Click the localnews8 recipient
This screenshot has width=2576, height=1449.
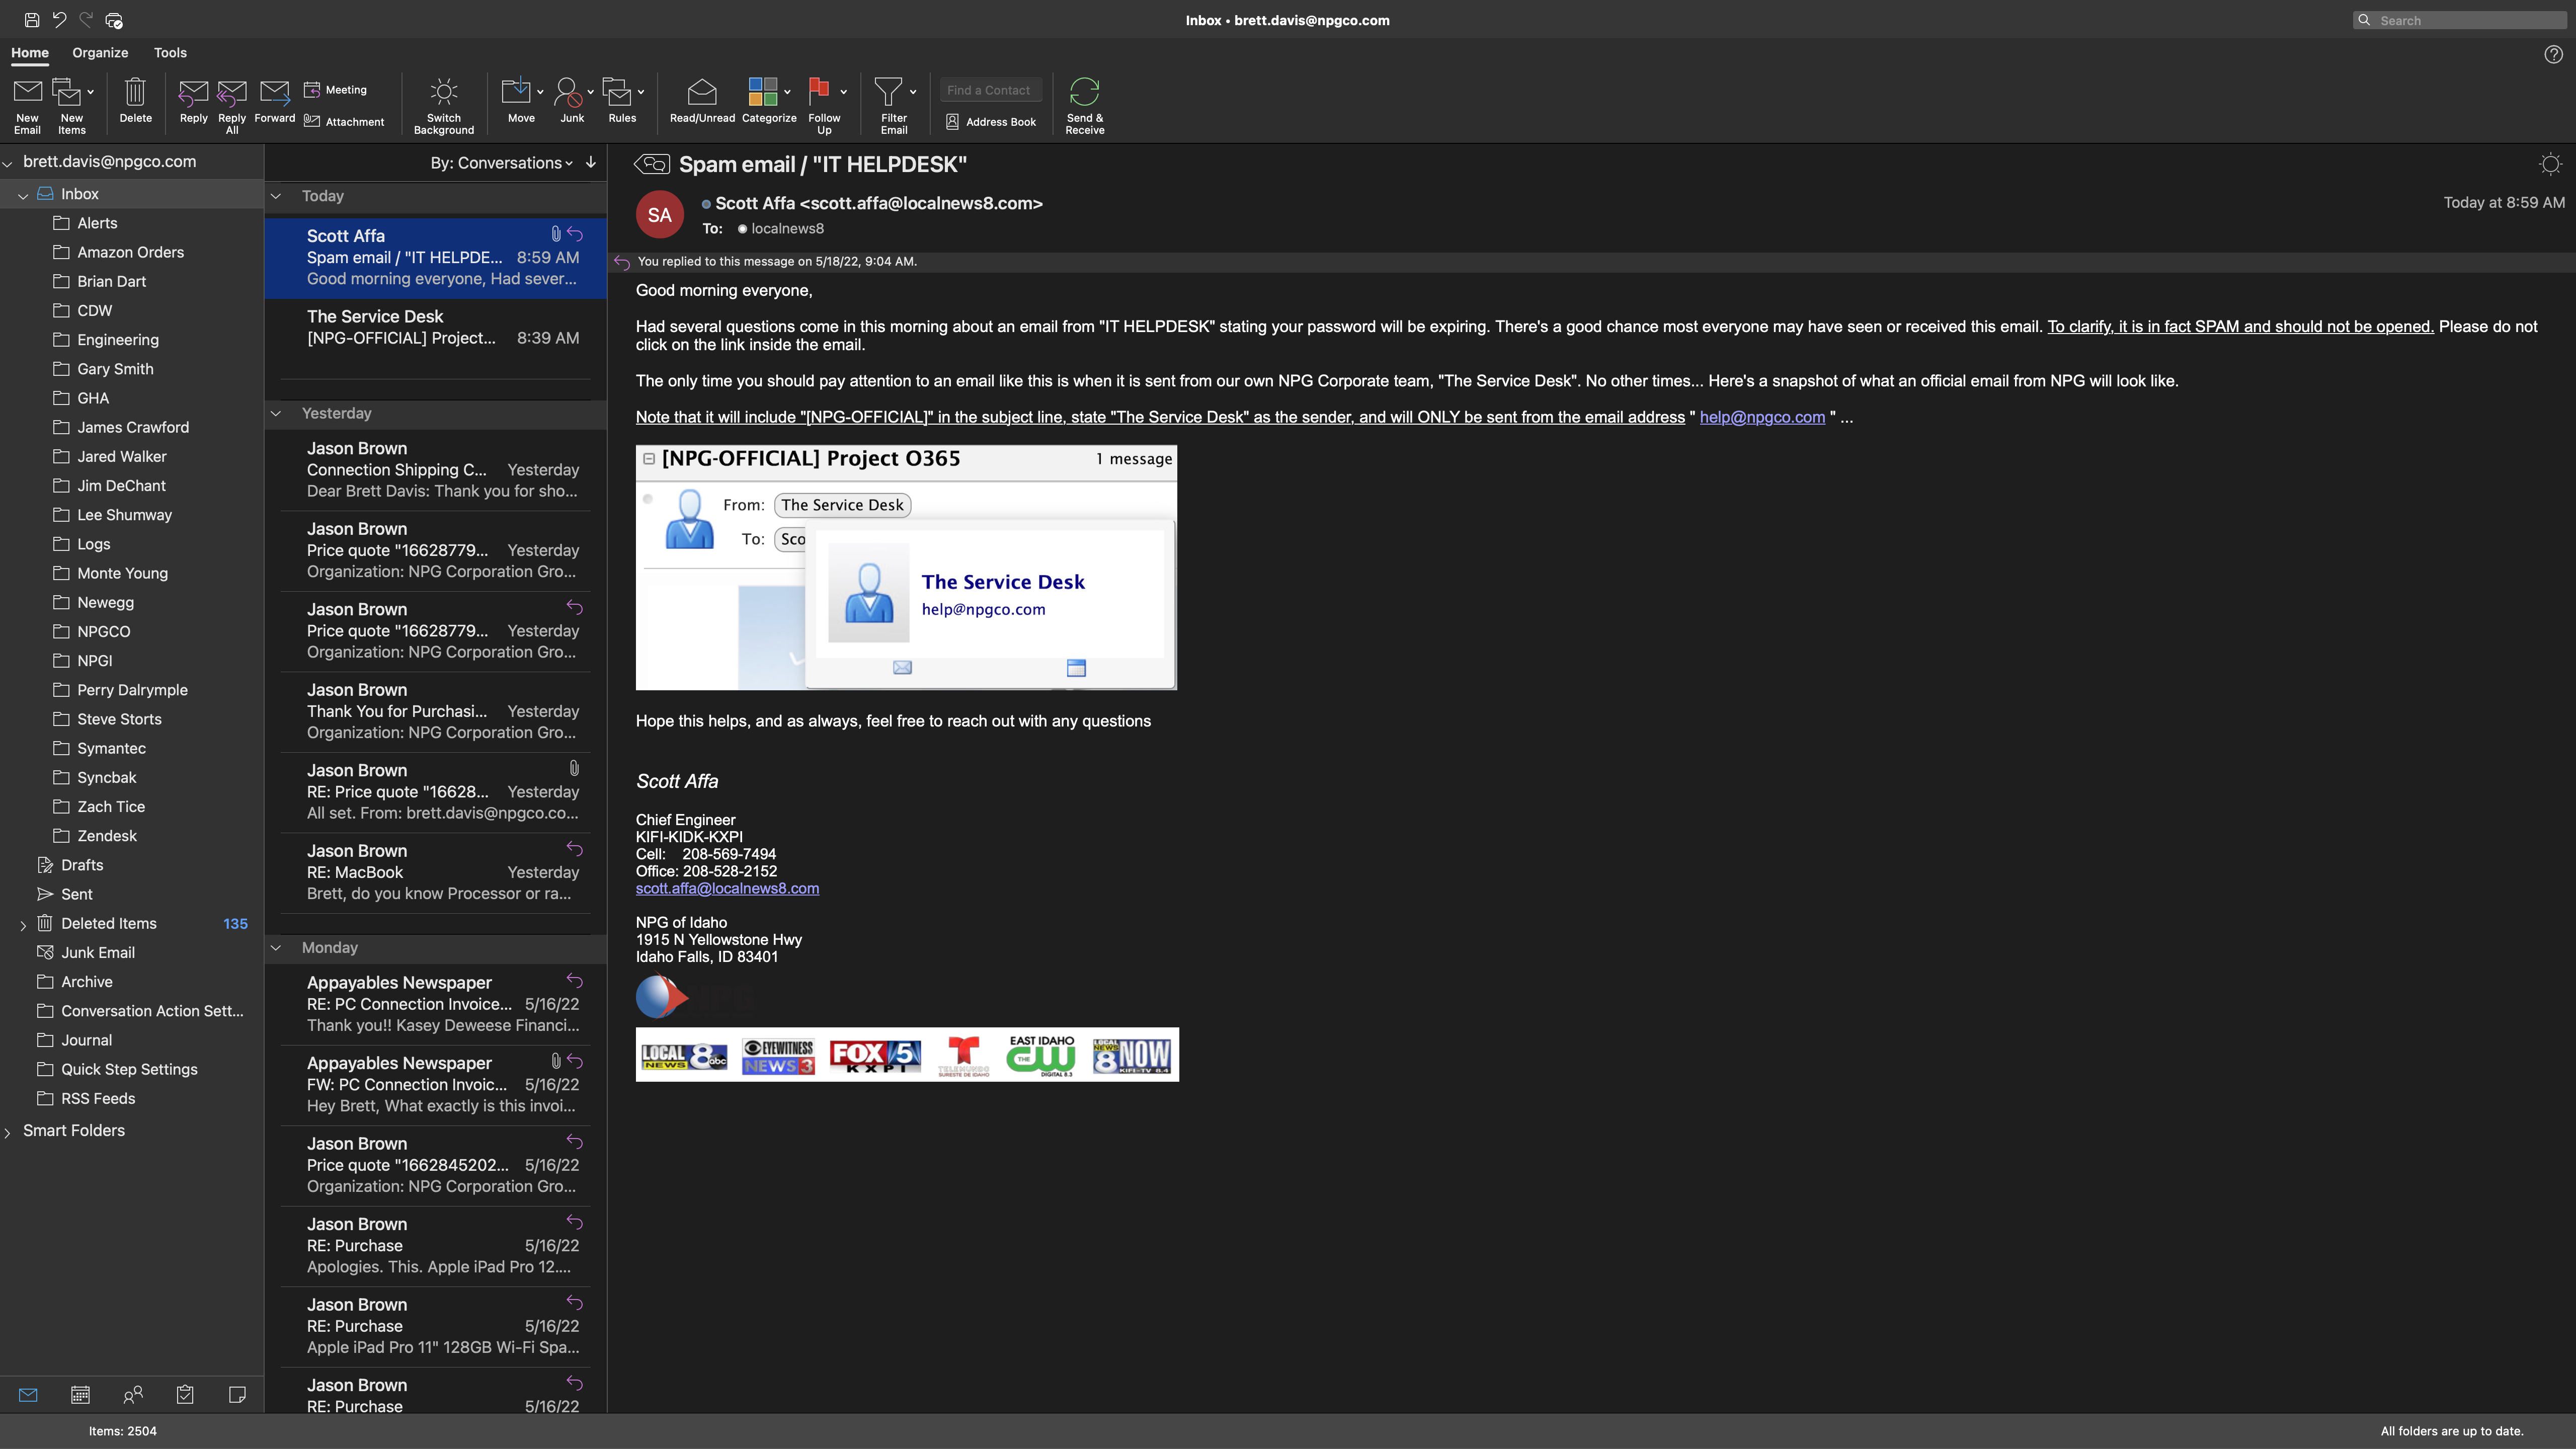(787, 228)
